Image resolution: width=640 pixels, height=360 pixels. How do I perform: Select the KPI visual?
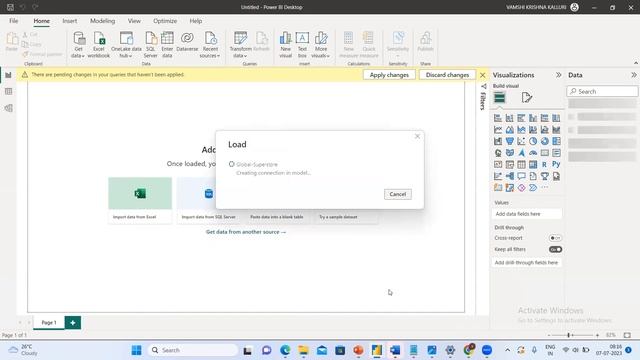pos(498,164)
